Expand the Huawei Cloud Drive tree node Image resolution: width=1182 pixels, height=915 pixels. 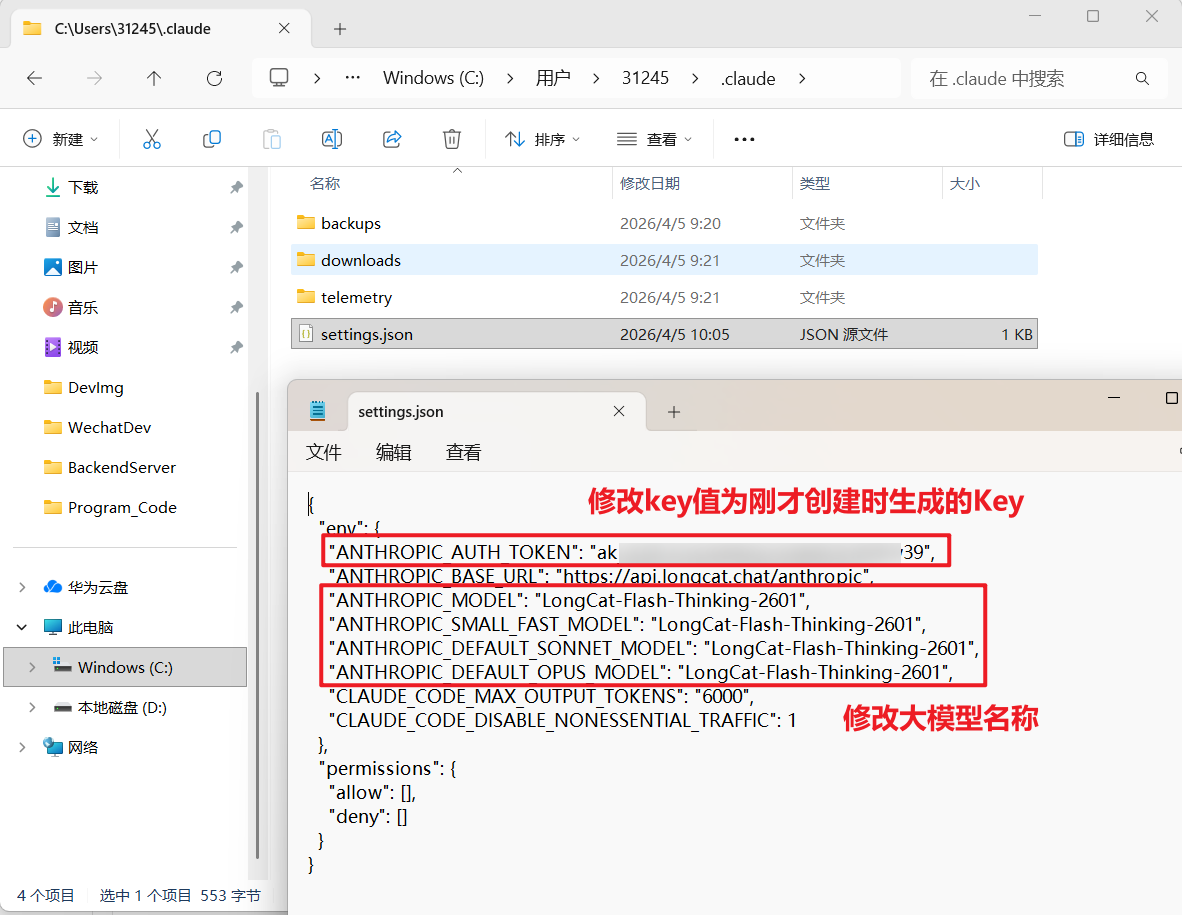click(22, 587)
